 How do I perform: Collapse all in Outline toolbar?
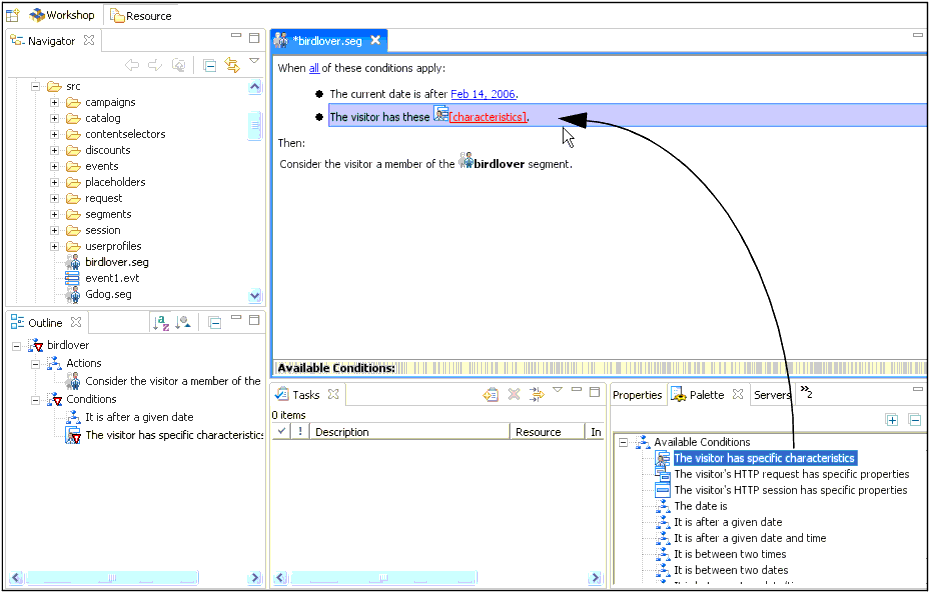tap(214, 323)
